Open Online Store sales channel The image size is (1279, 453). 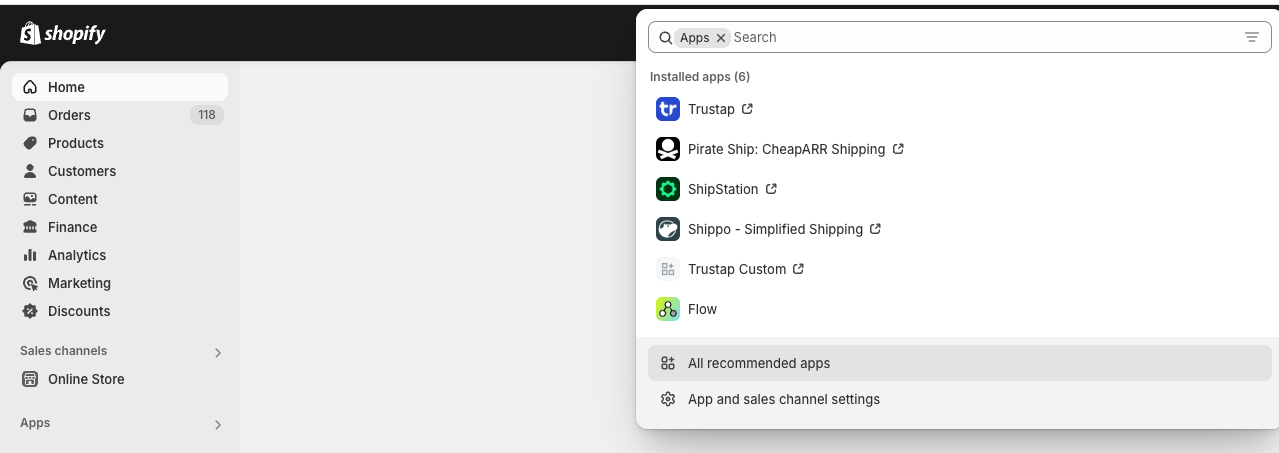click(x=86, y=379)
